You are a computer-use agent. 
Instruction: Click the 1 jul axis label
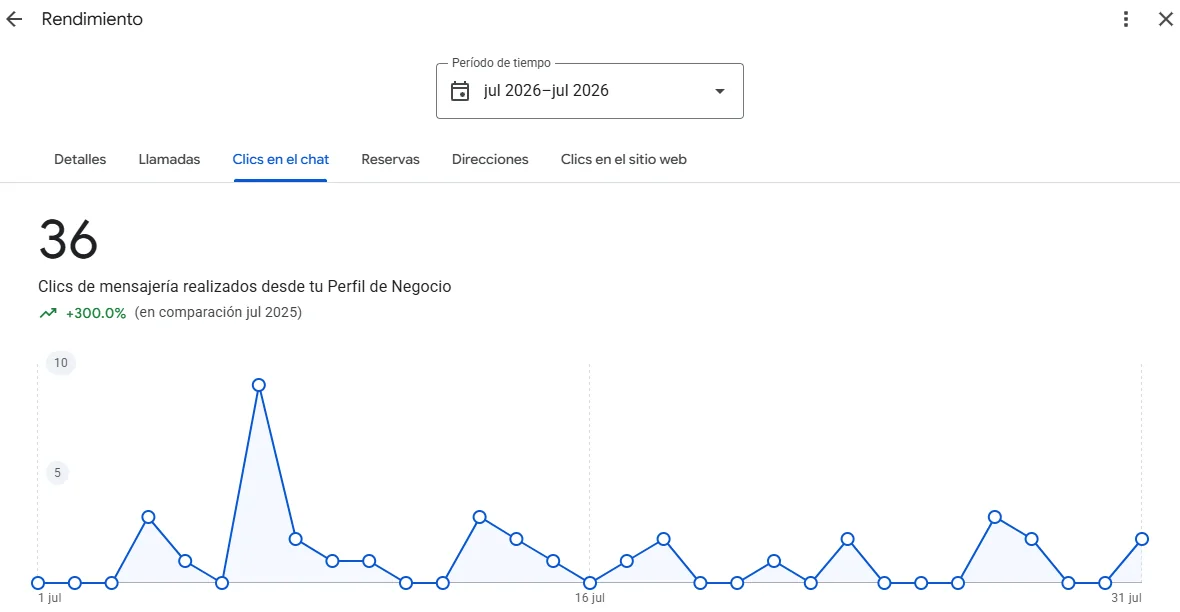coord(50,598)
